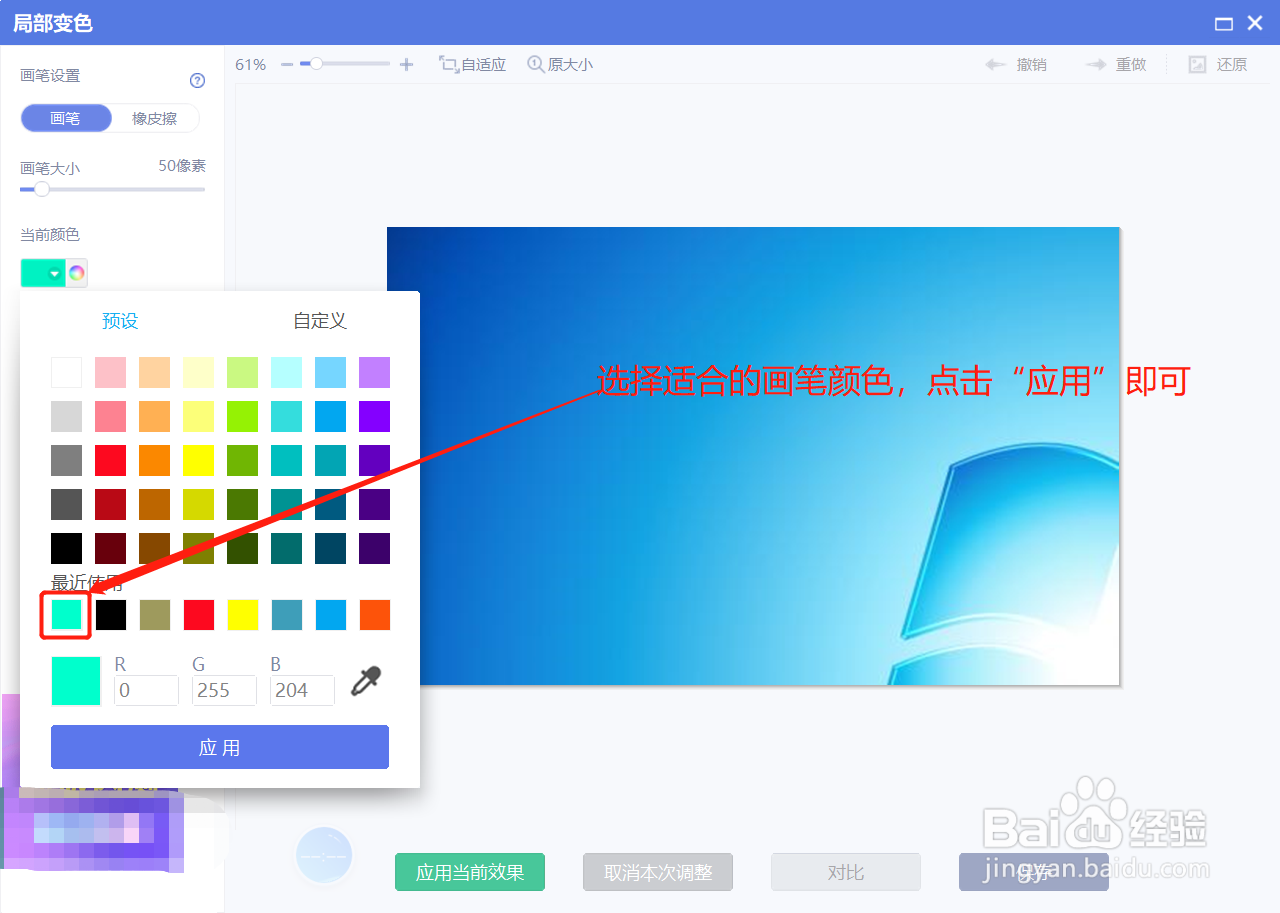Click the B value input field
The height and width of the screenshot is (913, 1280).
click(302, 690)
